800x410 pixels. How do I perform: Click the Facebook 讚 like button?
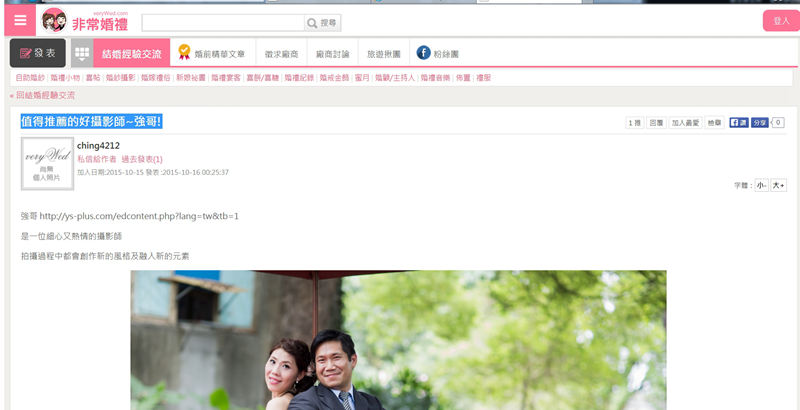(x=739, y=122)
